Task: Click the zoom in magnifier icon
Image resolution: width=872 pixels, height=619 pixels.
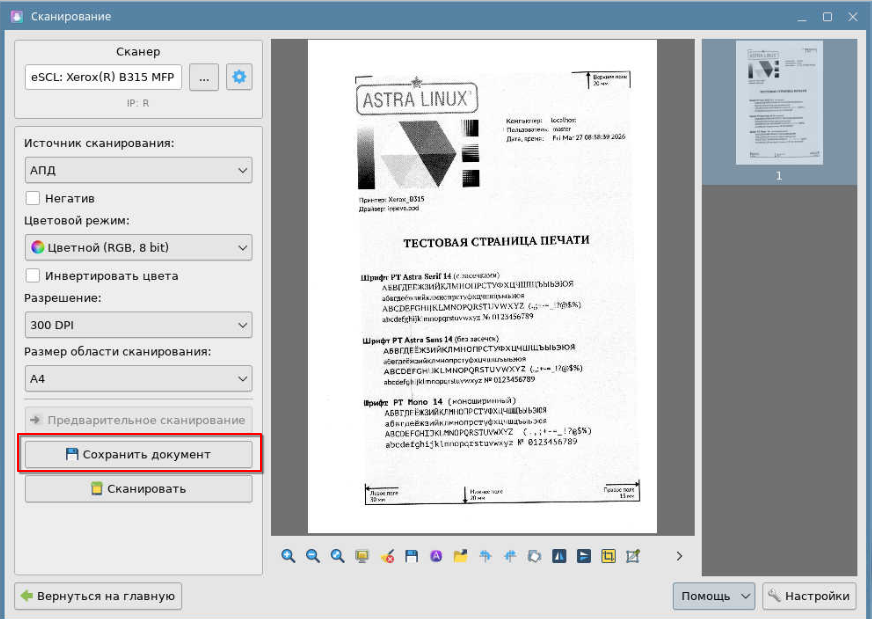Action: 288,556
